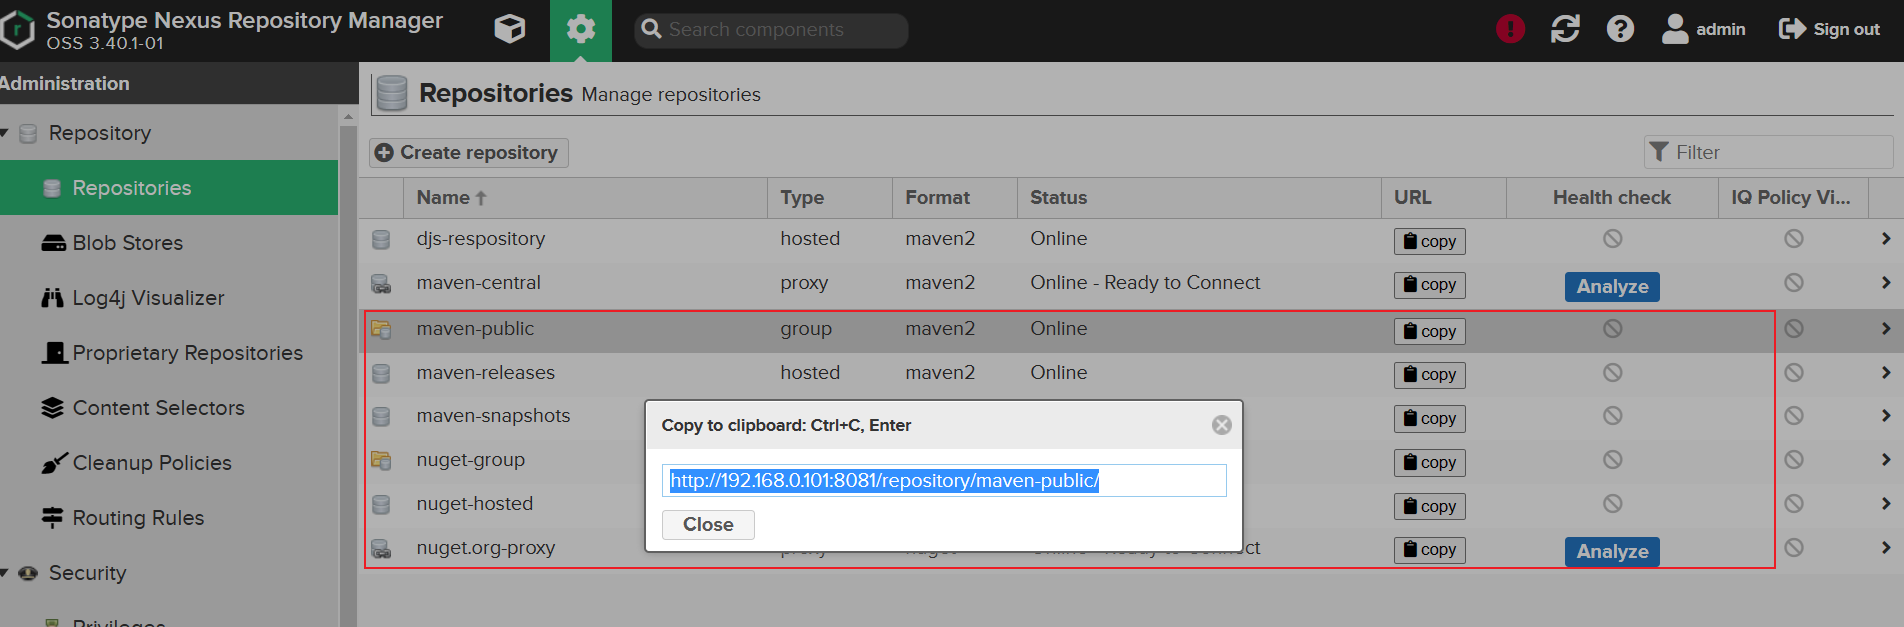Click the red system status alert icon
The image size is (1904, 627).
1510,29
